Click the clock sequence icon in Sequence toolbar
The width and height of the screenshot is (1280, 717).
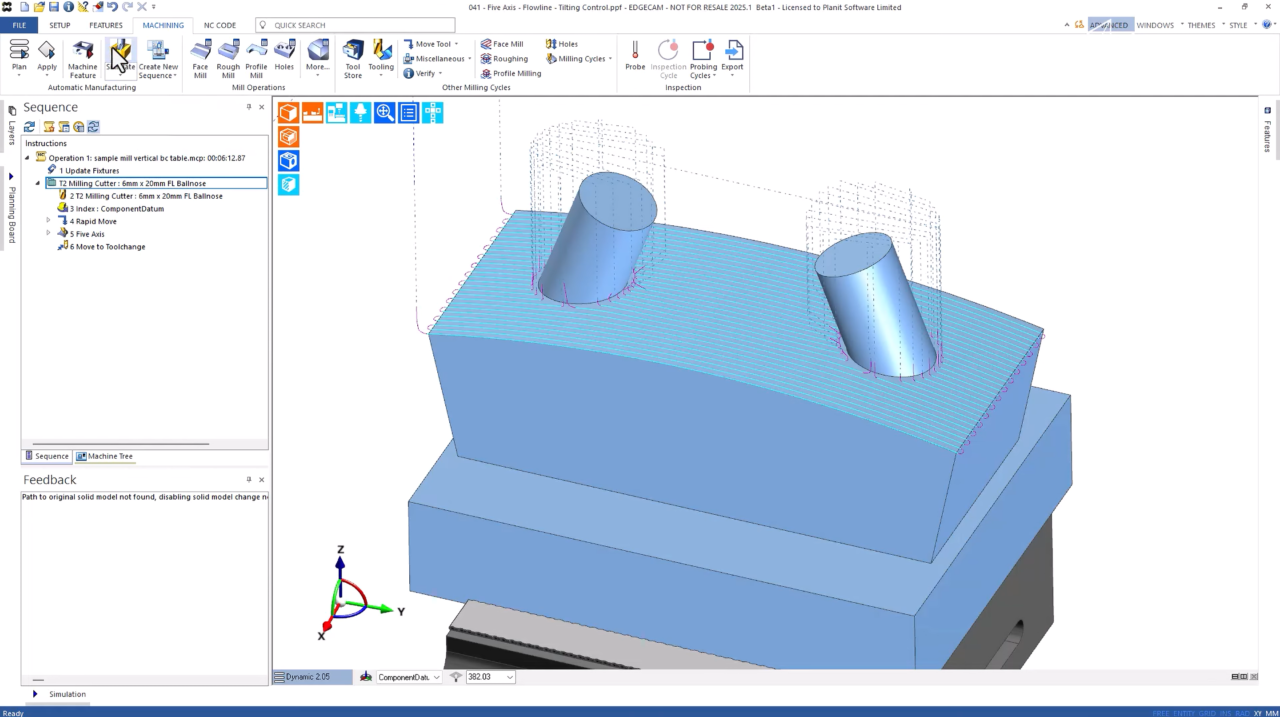coord(78,127)
